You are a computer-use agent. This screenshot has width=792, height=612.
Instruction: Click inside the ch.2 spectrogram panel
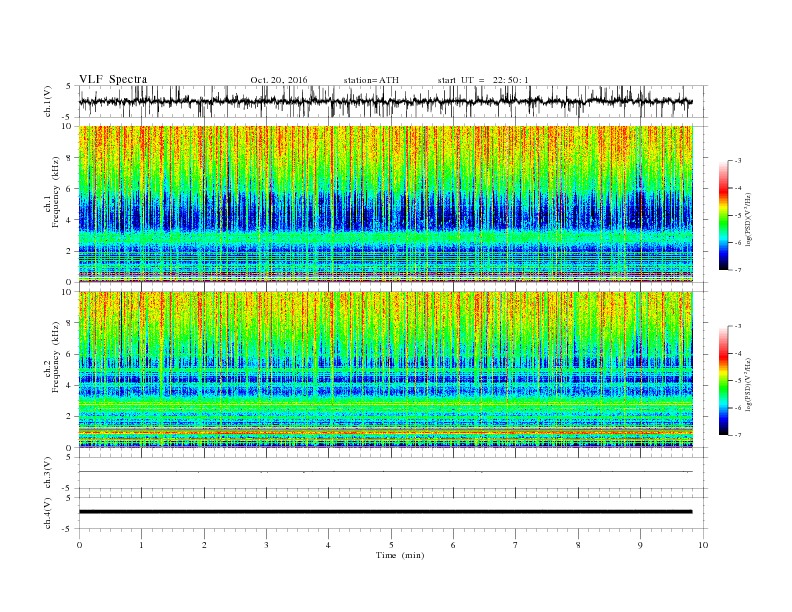click(x=386, y=369)
